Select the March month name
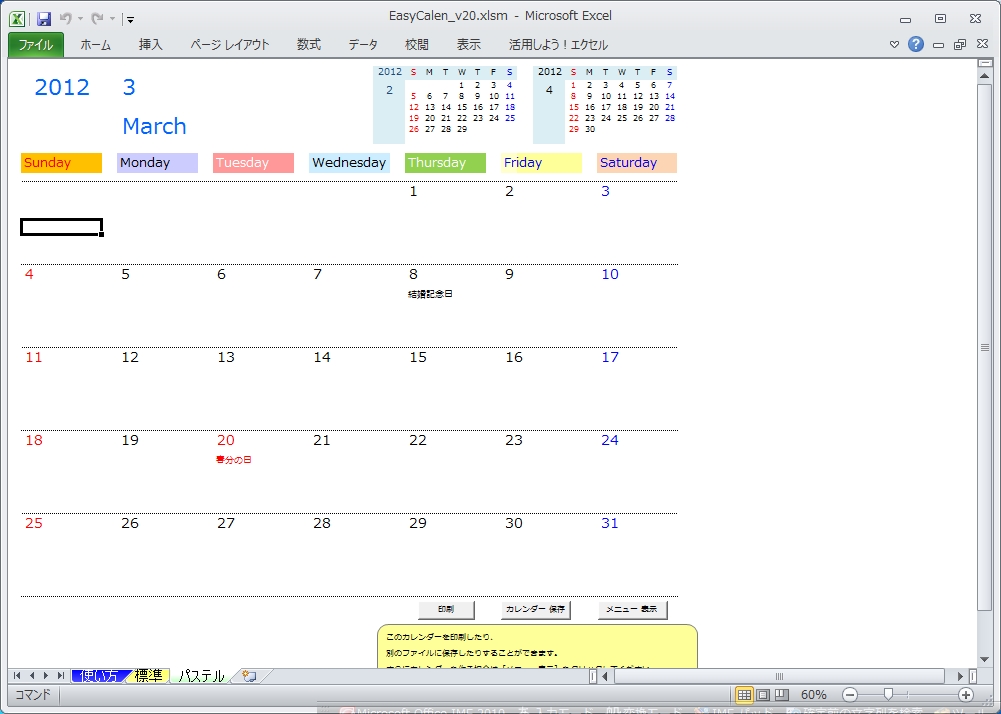Screen dimensions: 1001x714 tap(154, 126)
